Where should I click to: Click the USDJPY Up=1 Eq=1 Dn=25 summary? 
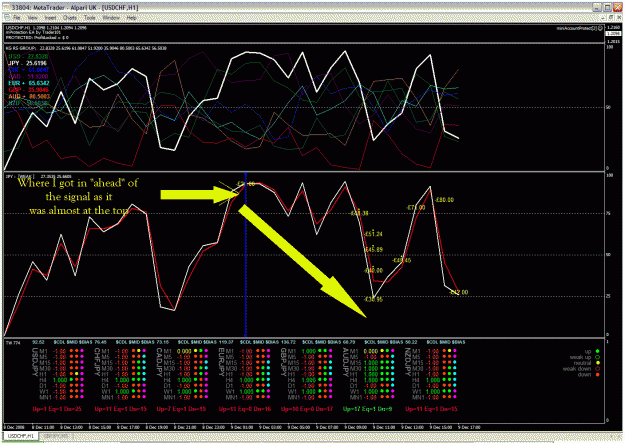57,409
